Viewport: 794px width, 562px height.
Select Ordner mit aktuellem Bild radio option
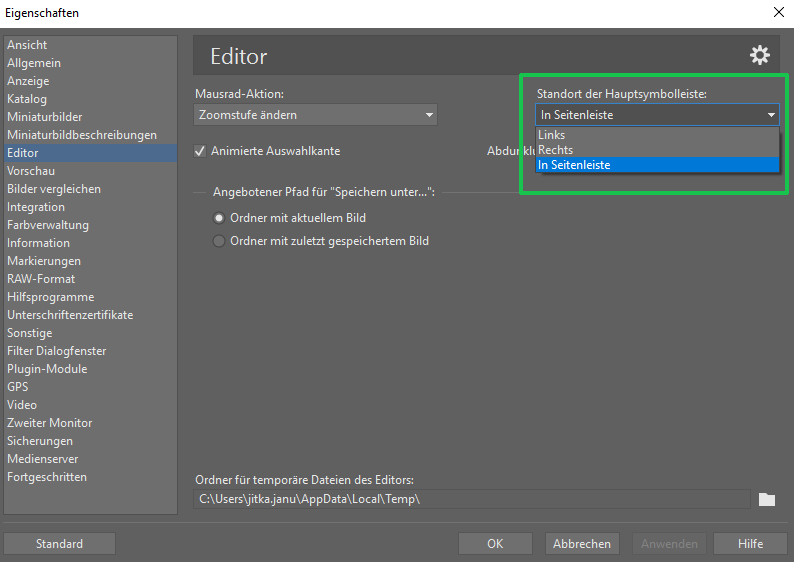tap(219, 218)
